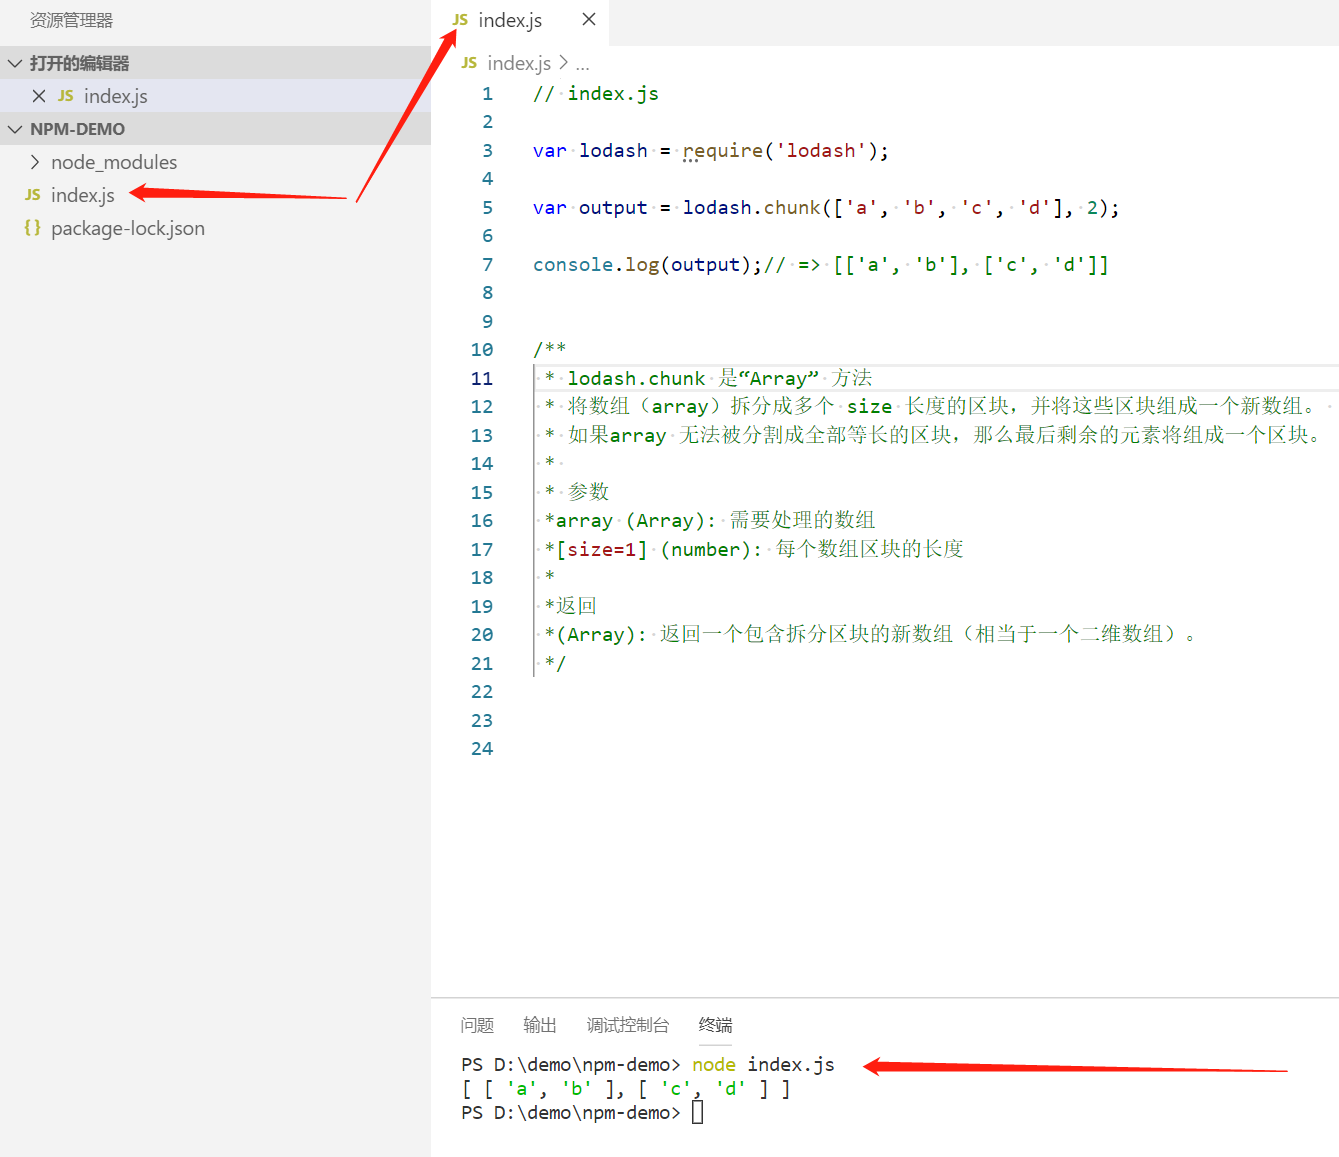Switch to the index.js editor tab
This screenshot has height=1157, width=1339.
tap(510, 20)
